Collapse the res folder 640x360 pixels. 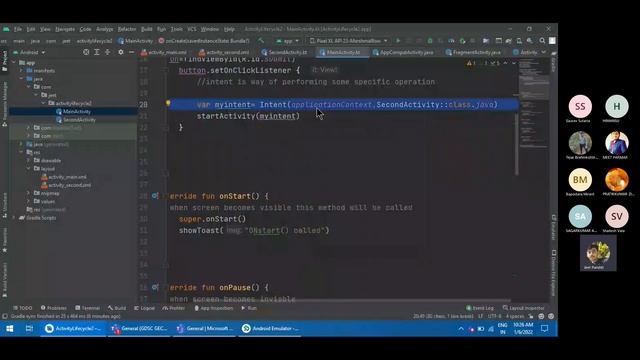[22, 152]
